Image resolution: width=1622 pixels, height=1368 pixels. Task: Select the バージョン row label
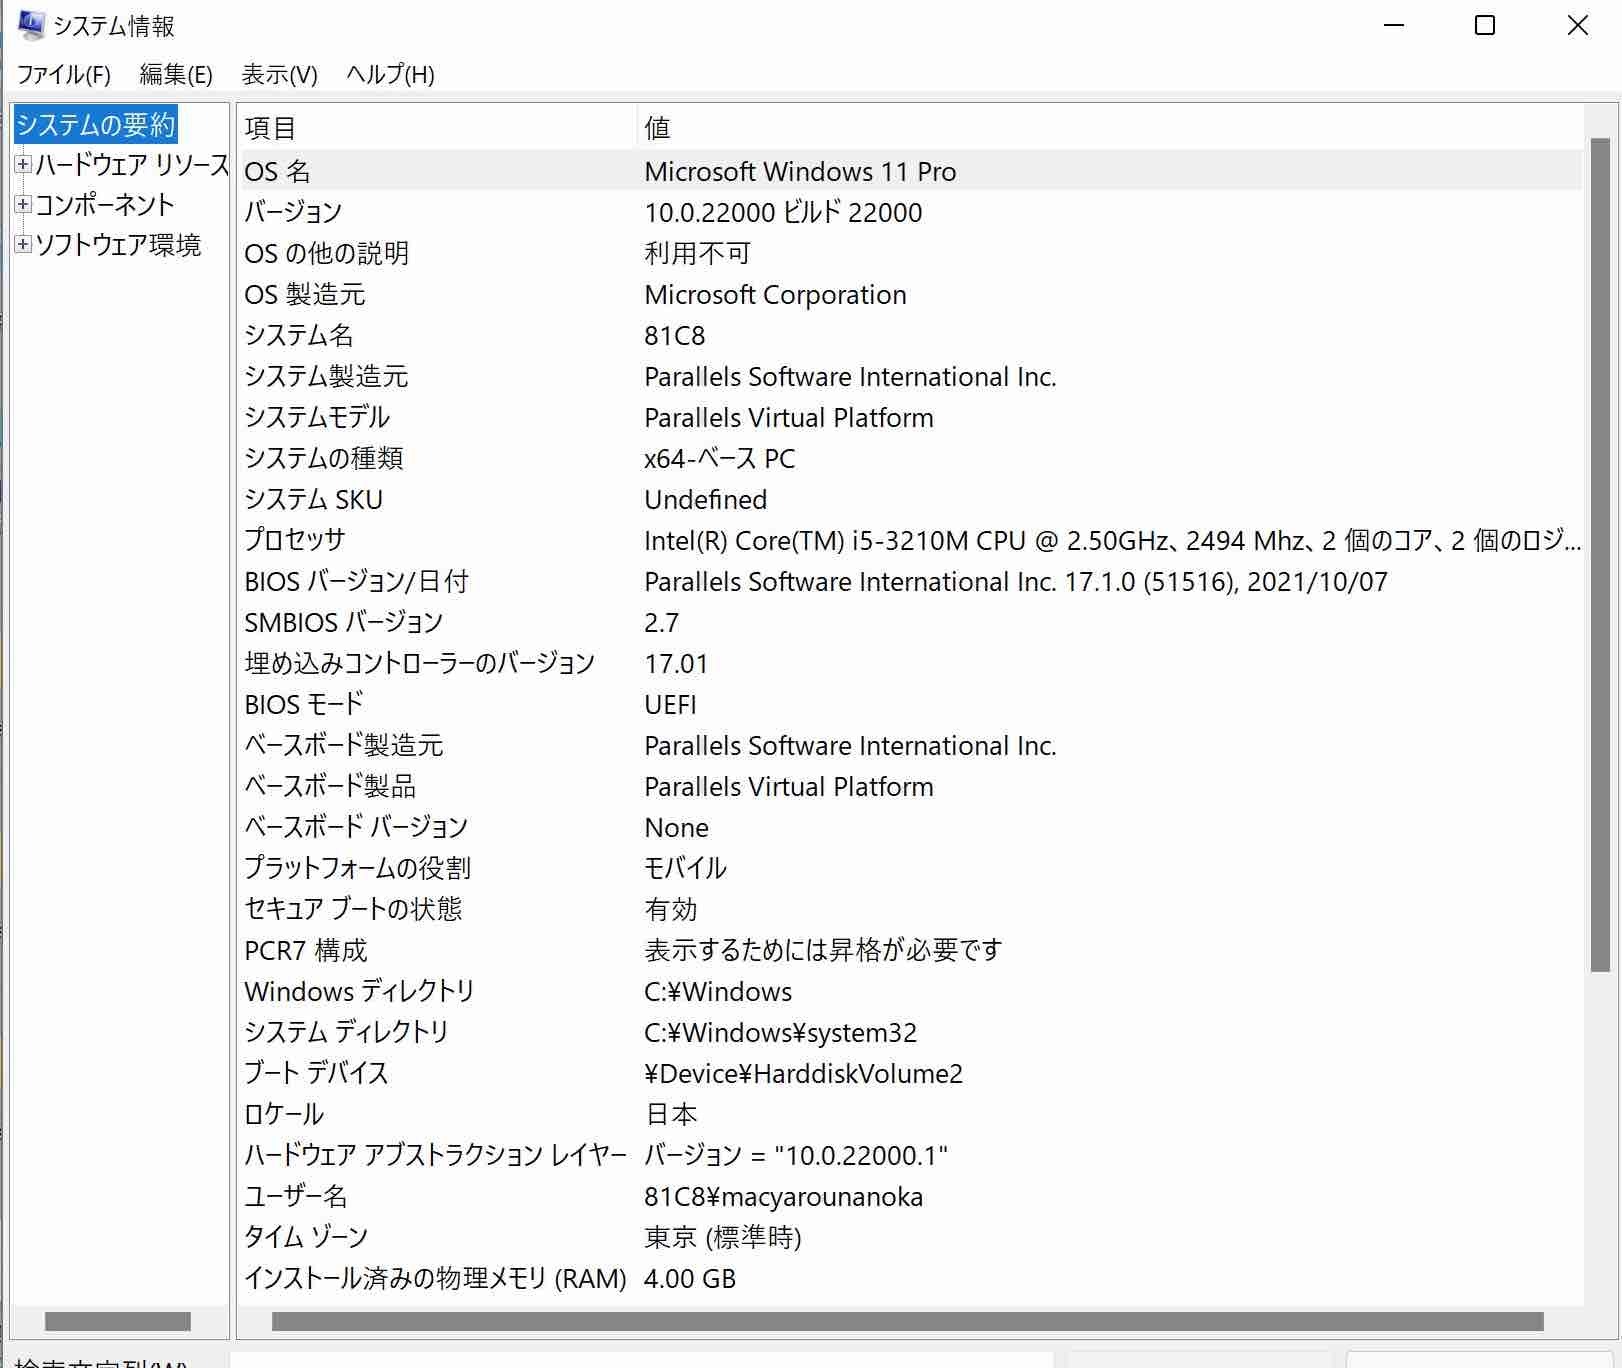point(293,212)
